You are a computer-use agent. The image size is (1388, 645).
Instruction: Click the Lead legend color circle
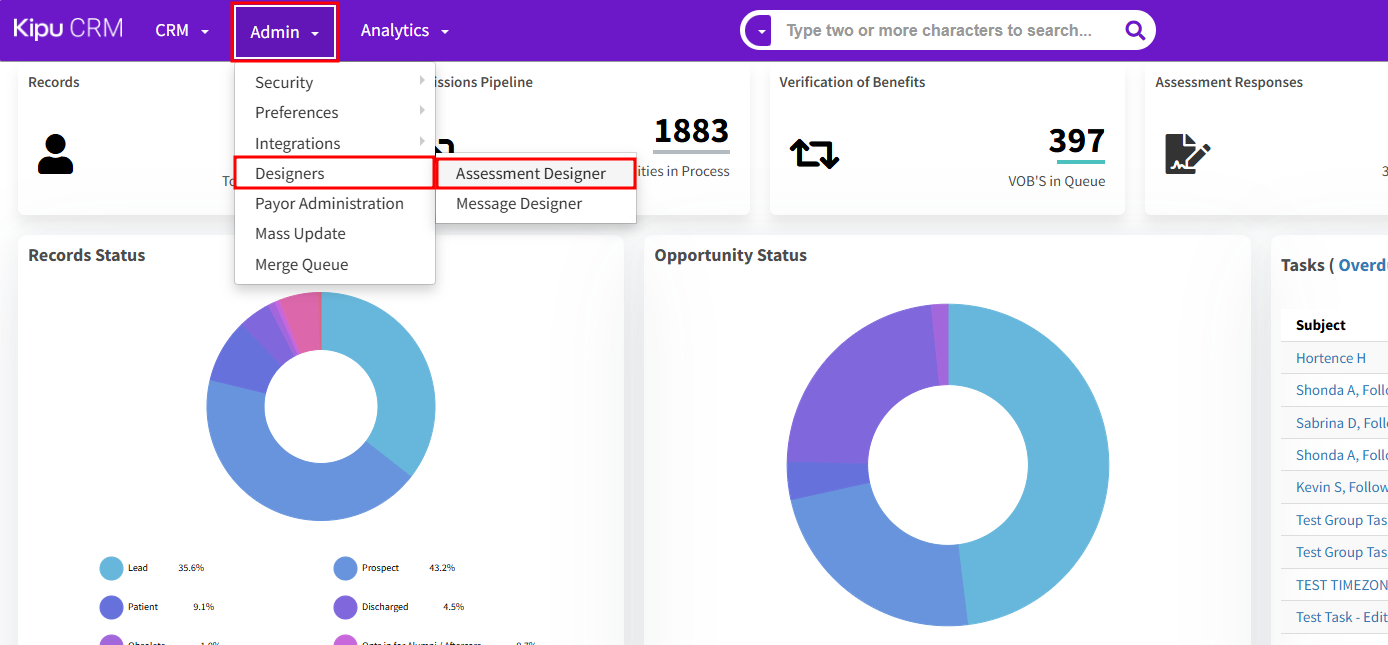click(111, 568)
